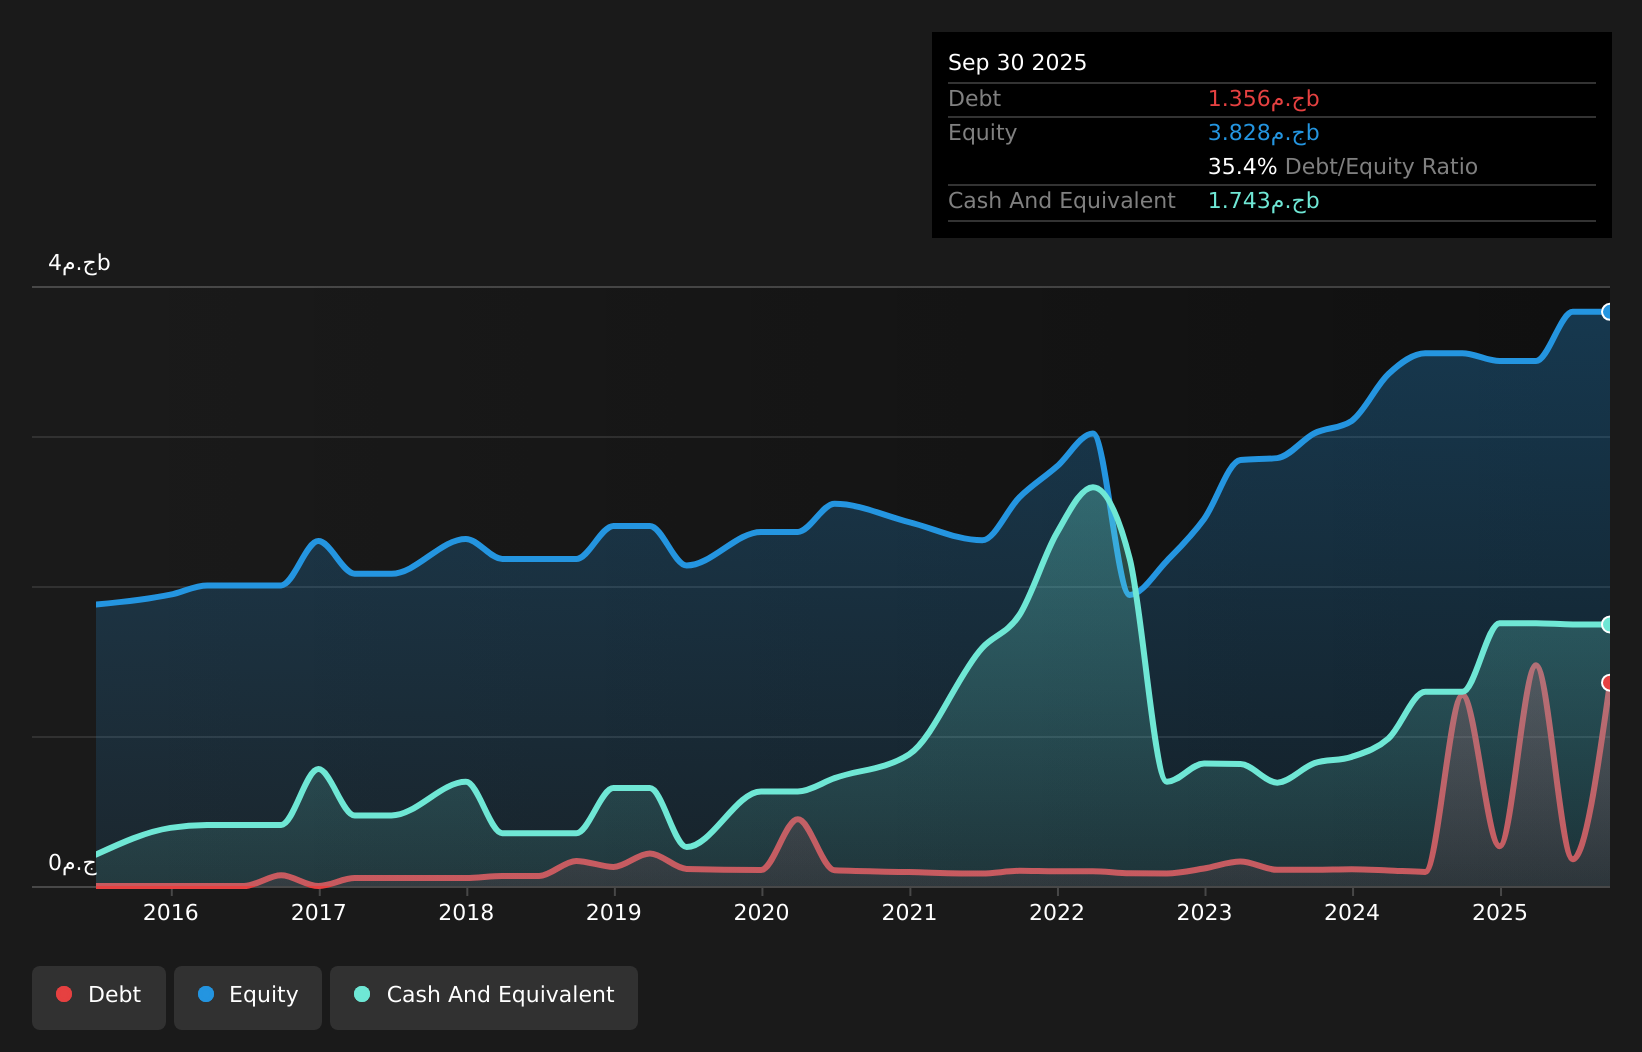This screenshot has height=1052, width=1642.
Task: Click the Sep 30 2025 tooltip date
Action: pyautogui.click(x=1017, y=63)
